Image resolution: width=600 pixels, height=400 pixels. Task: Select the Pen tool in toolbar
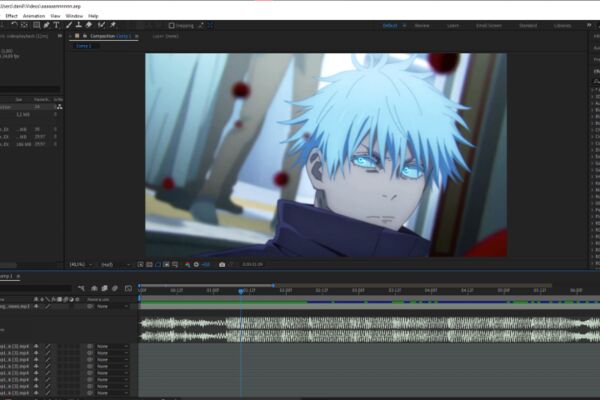coord(46,25)
